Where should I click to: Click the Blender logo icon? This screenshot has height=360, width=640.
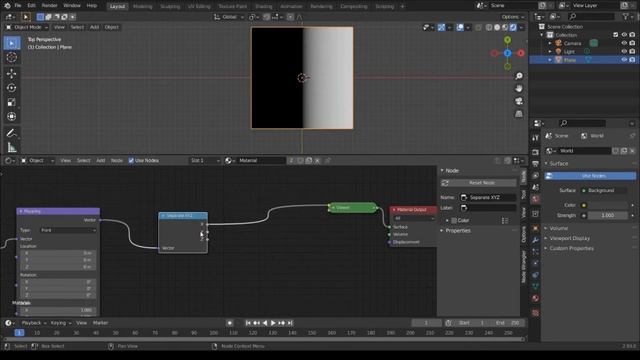click(x=7, y=6)
